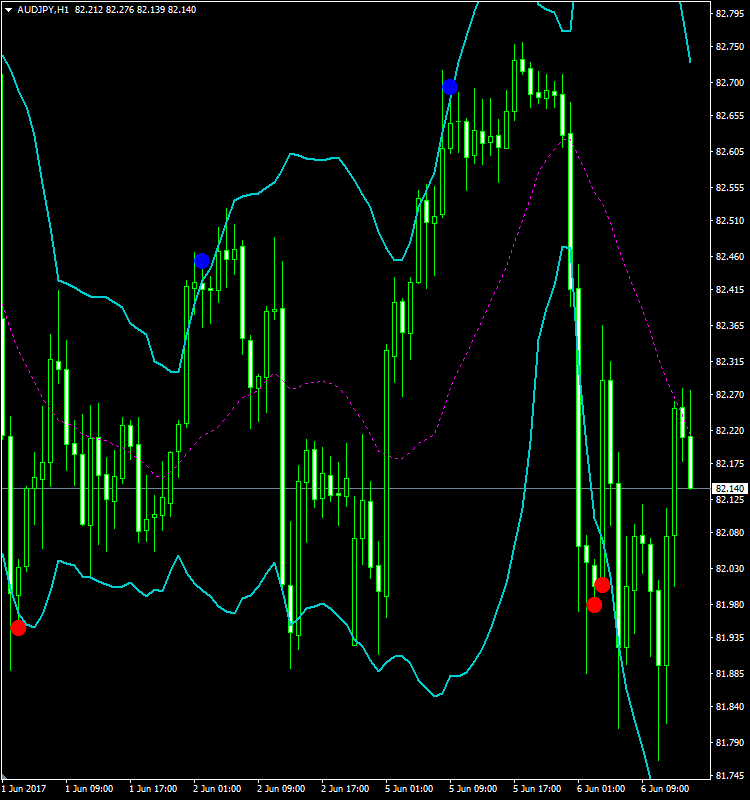
Task: Click the 5 Jun 17:00 time label
Action: coord(537,789)
